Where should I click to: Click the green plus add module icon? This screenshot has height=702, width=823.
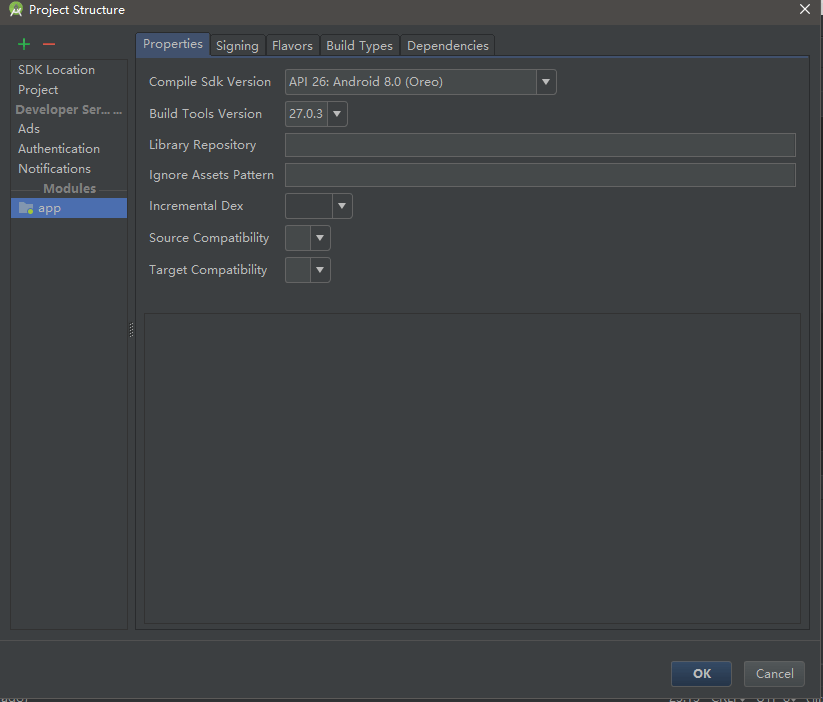coord(24,44)
